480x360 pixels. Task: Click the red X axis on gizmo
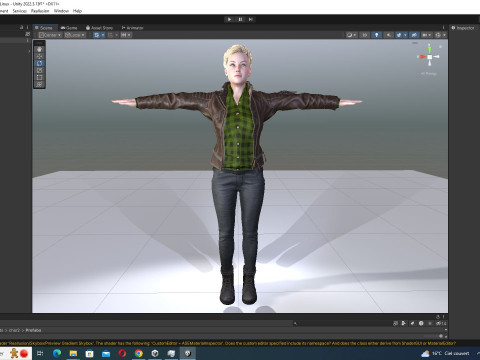[x=422, y=57]
